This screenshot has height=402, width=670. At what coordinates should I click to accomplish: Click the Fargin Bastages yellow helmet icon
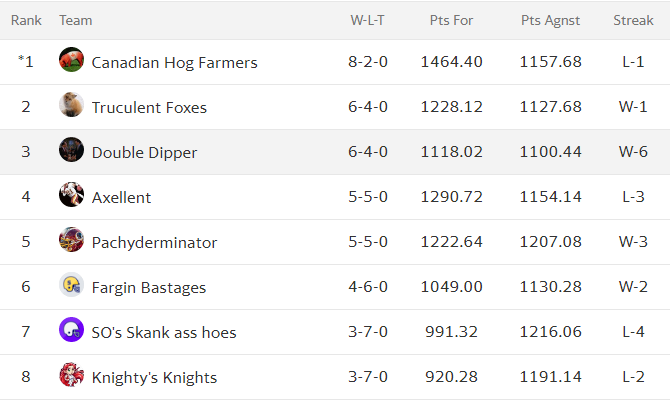[71, 285]
